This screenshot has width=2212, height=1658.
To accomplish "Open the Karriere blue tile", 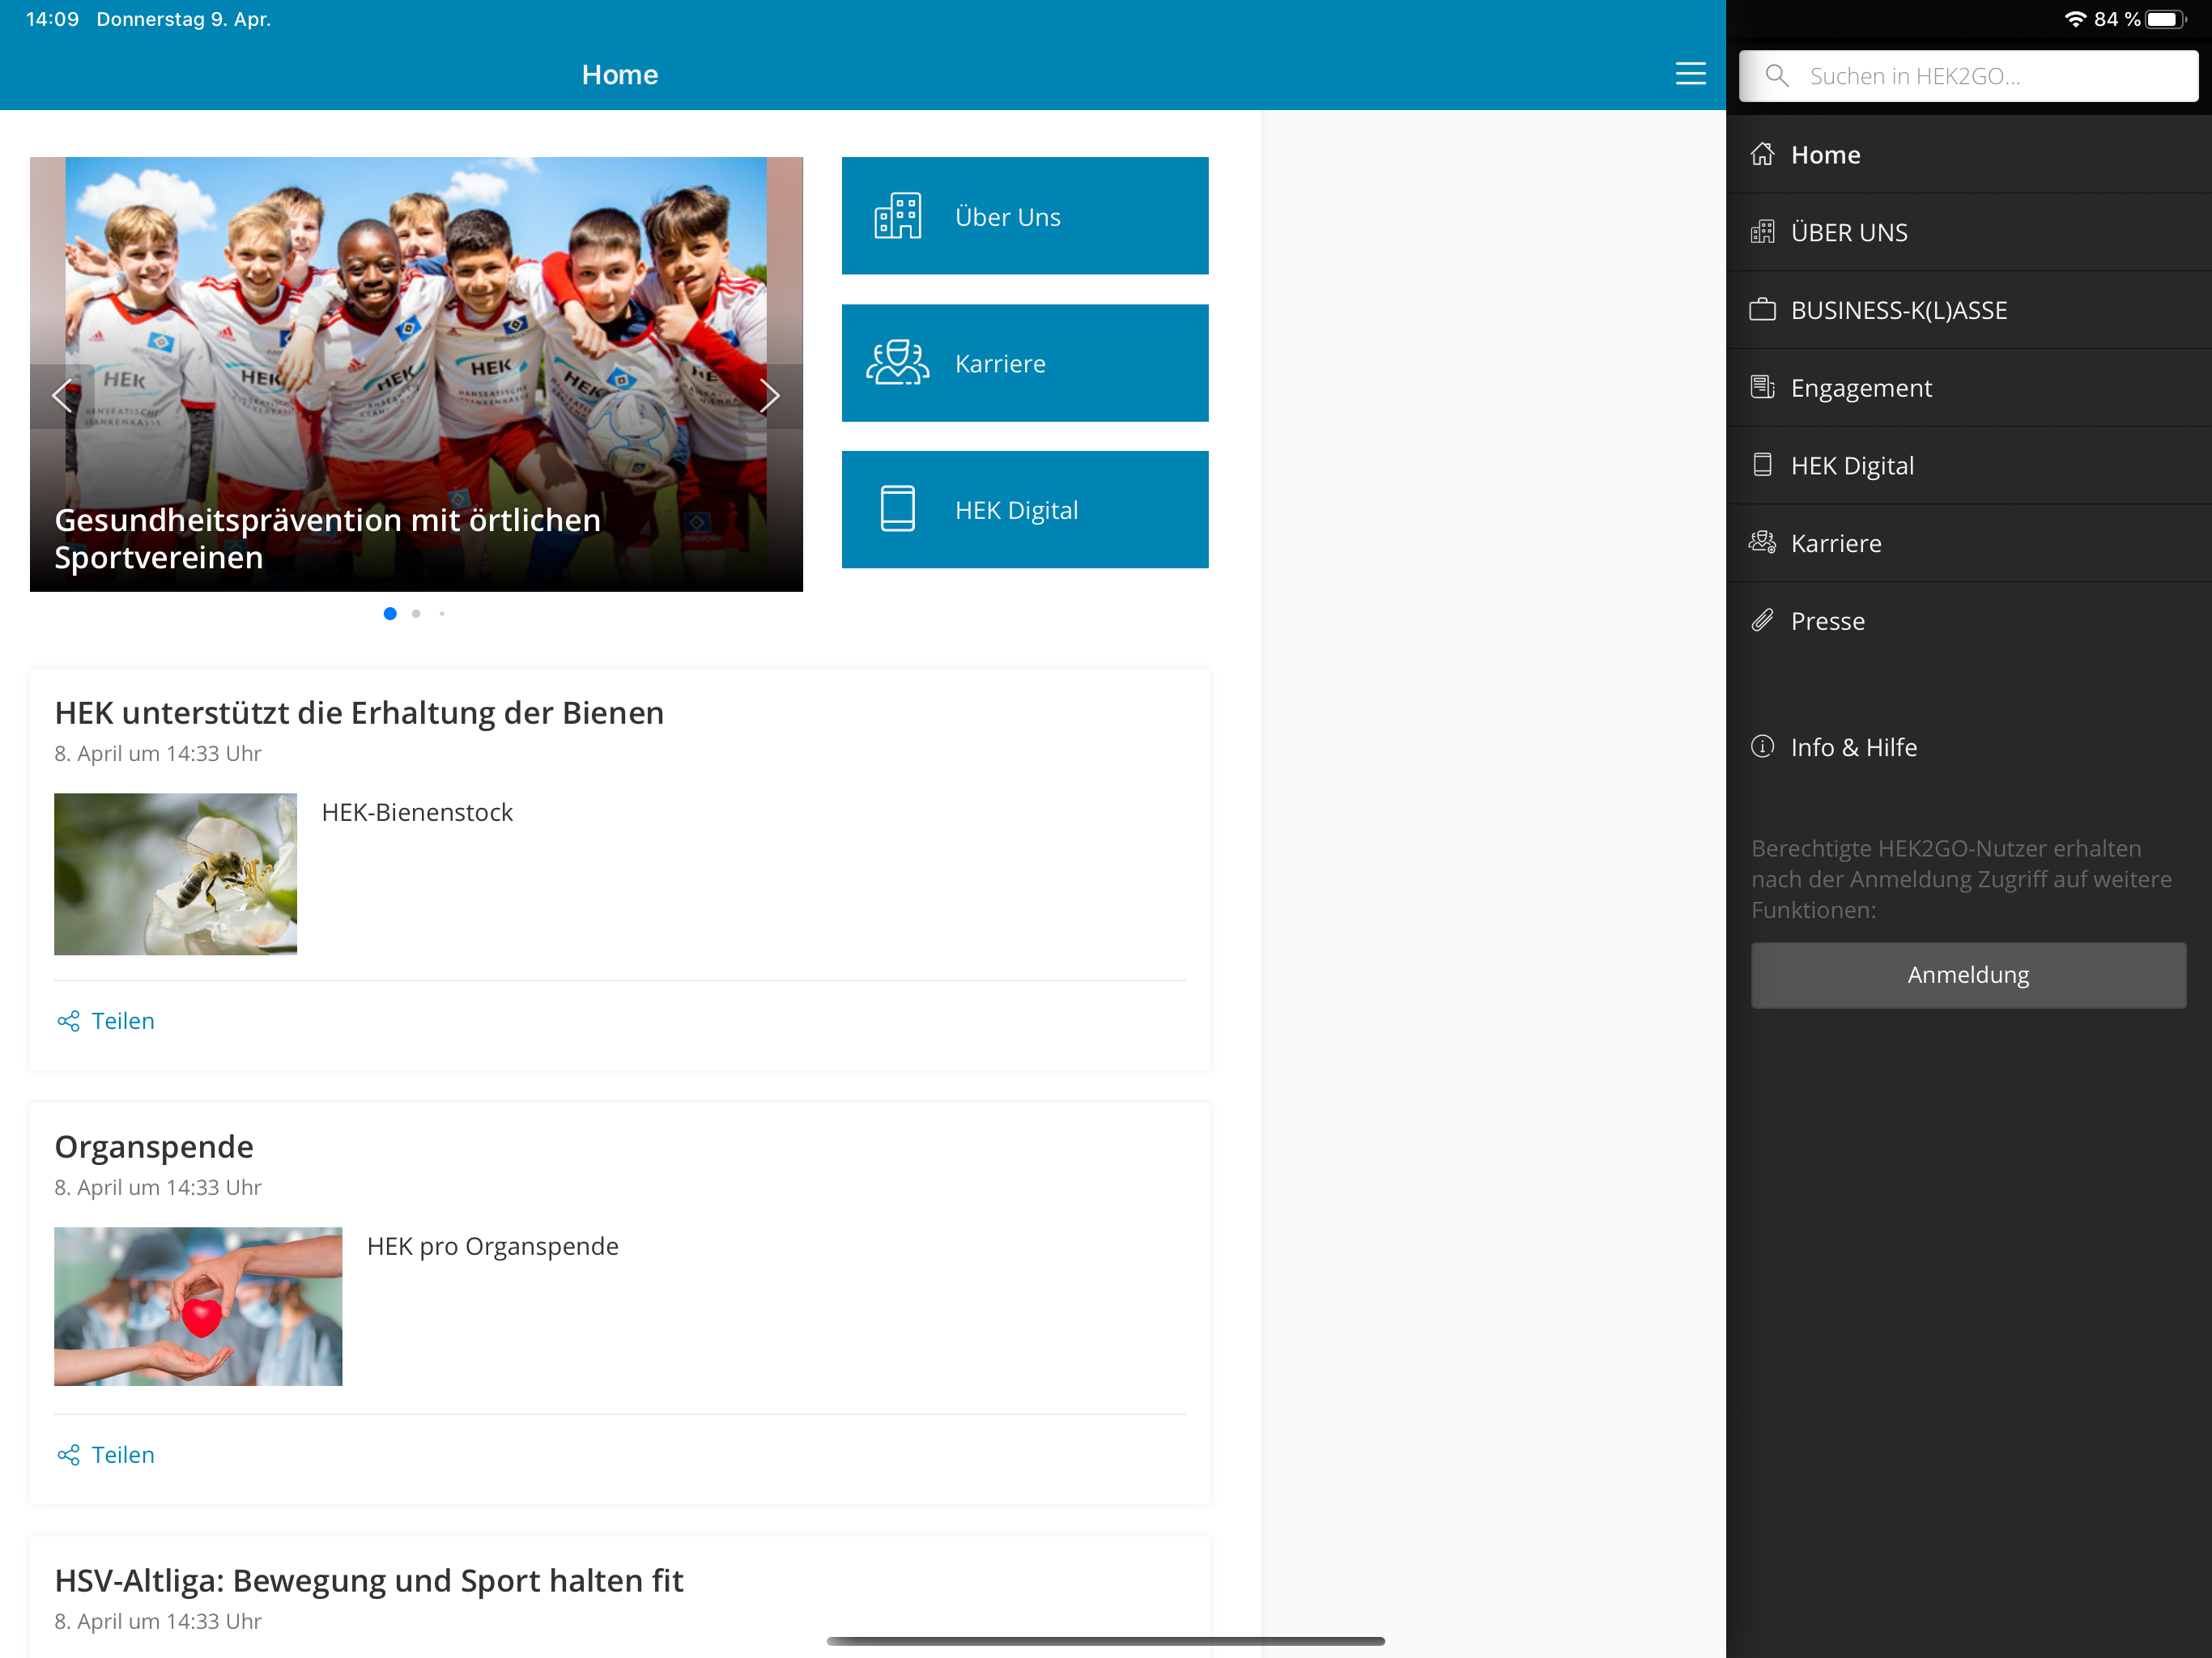I will [x=1025, y=363].
